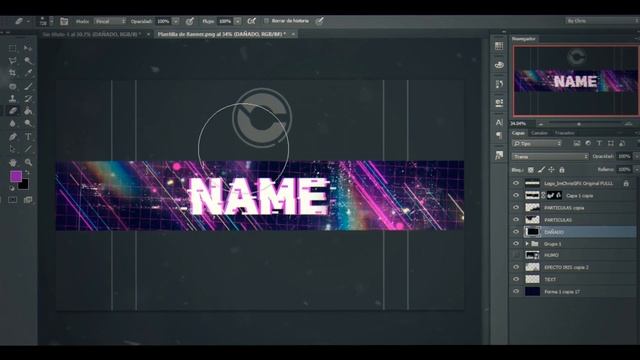Viewport: 640px width, 360px height.
Task: Select the Blur drop tool
Action: 13,124
